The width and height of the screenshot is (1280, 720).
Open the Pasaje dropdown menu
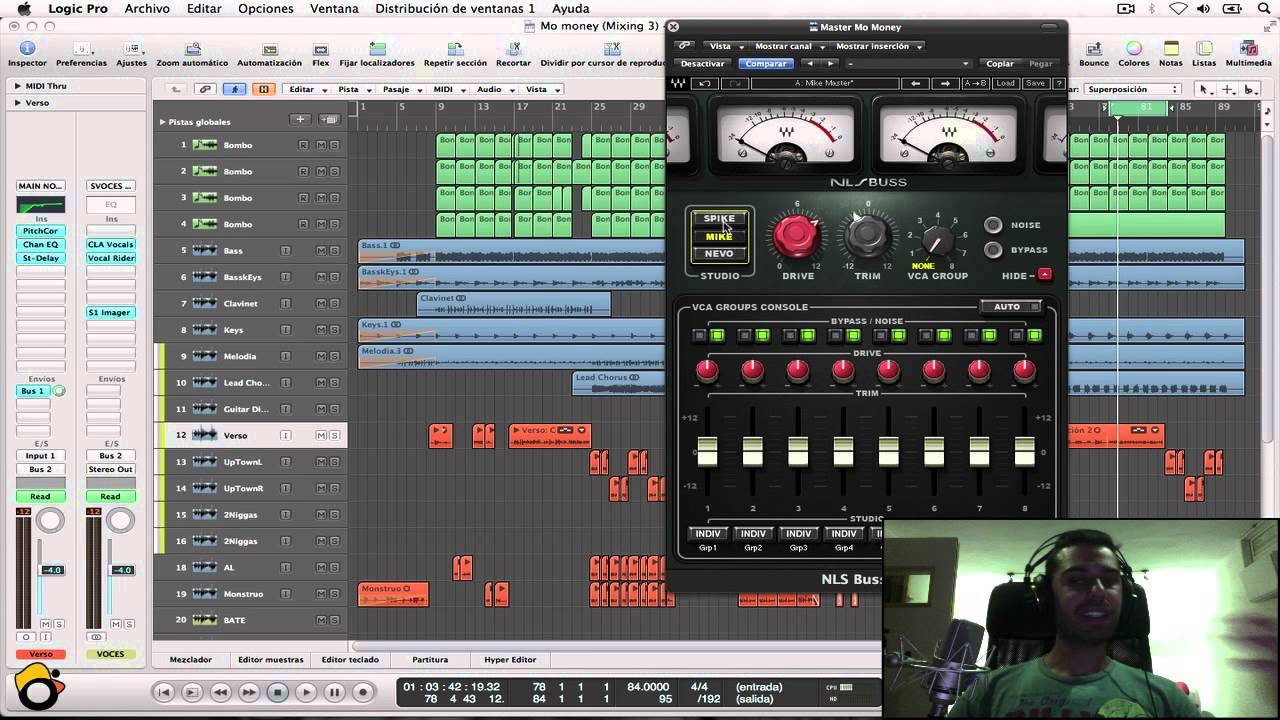[400, 89]
